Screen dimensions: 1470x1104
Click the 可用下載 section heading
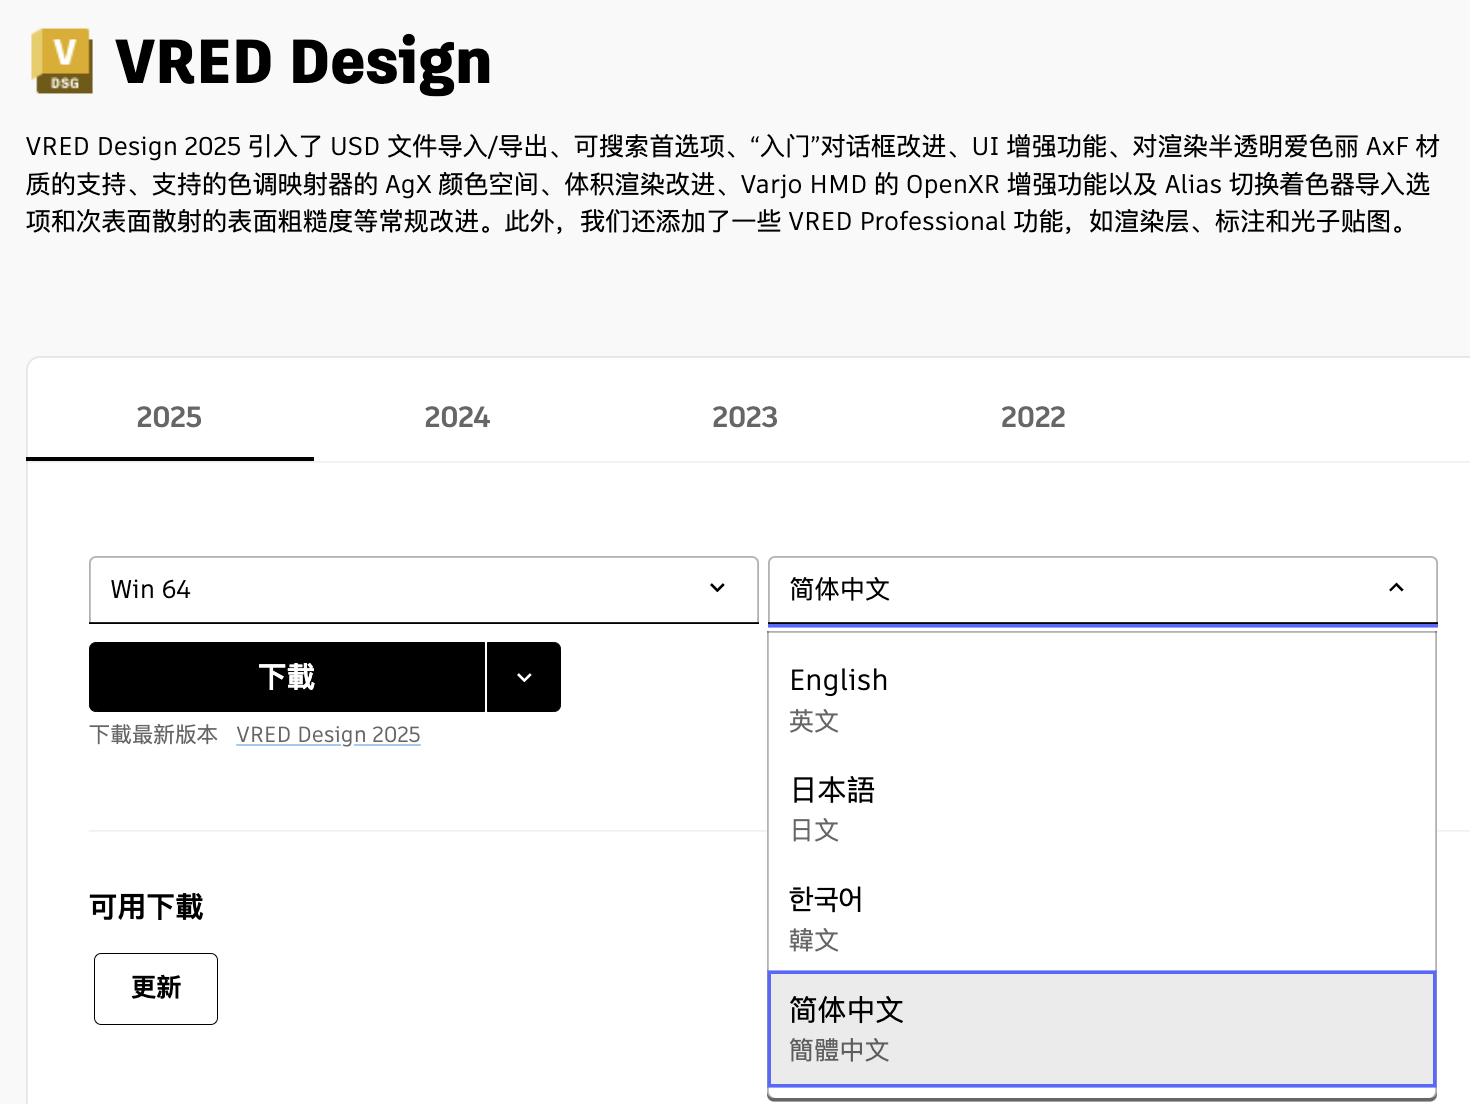click(146, 907)
